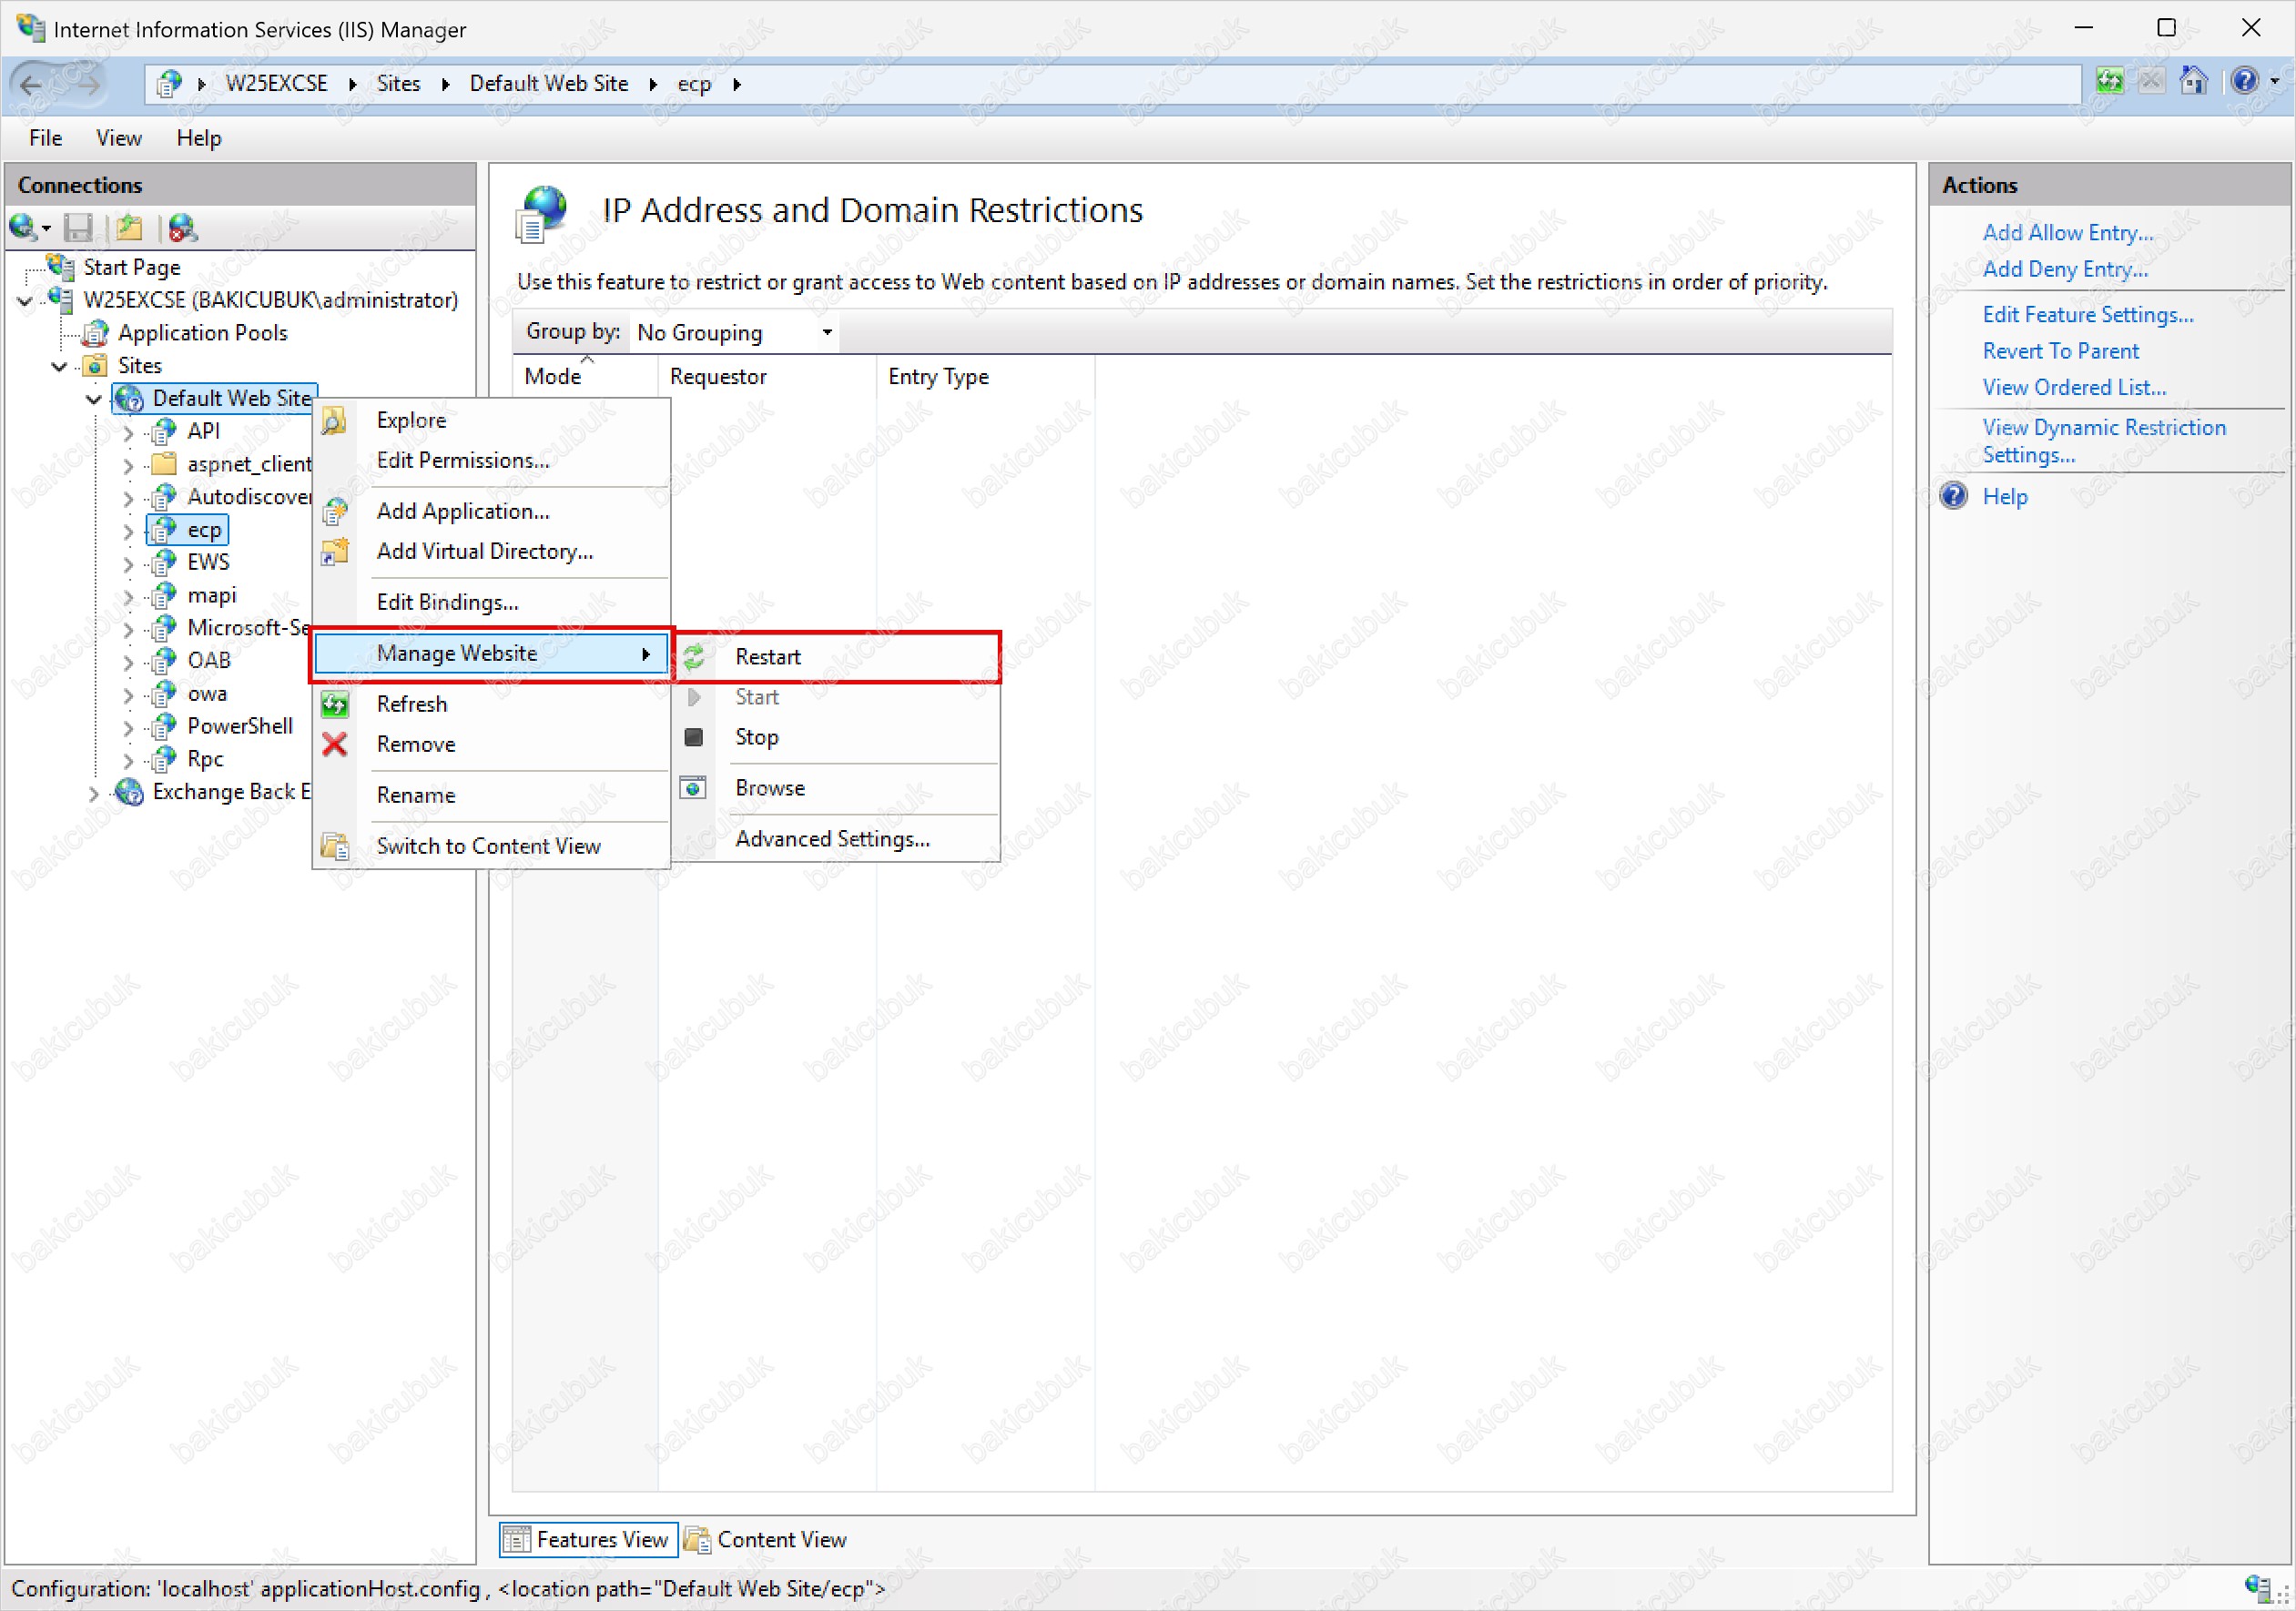
Task: Open the View menu
Action: 118,138
